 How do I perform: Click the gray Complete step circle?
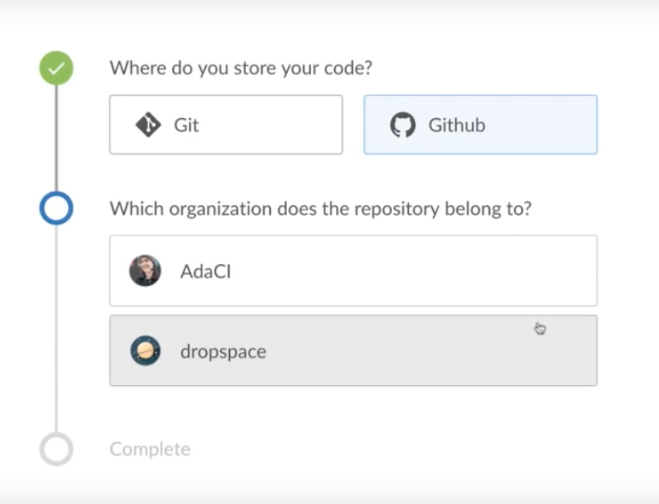[x=56, y=449]
